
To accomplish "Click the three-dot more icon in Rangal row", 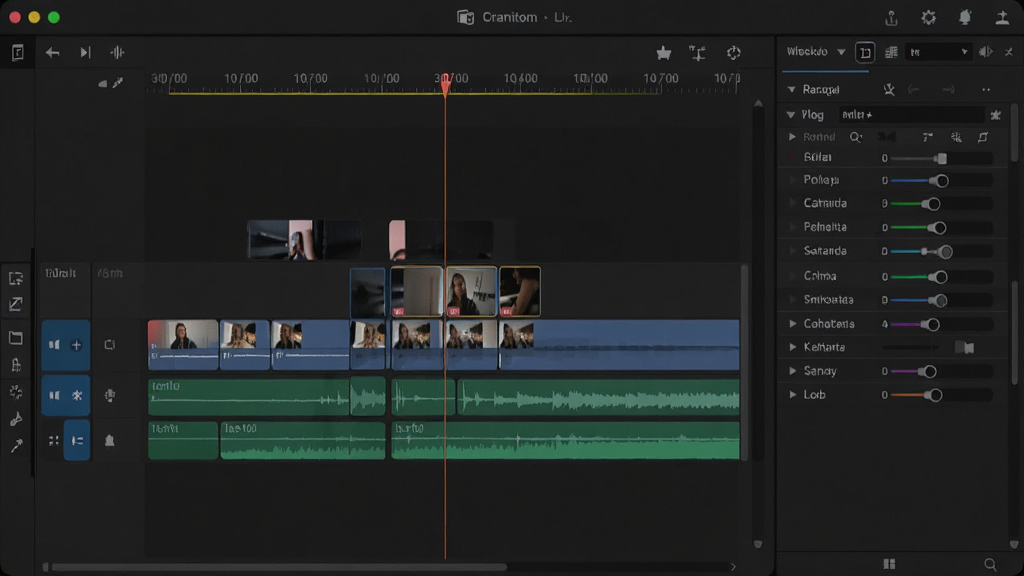I will [x=986, y=89].
